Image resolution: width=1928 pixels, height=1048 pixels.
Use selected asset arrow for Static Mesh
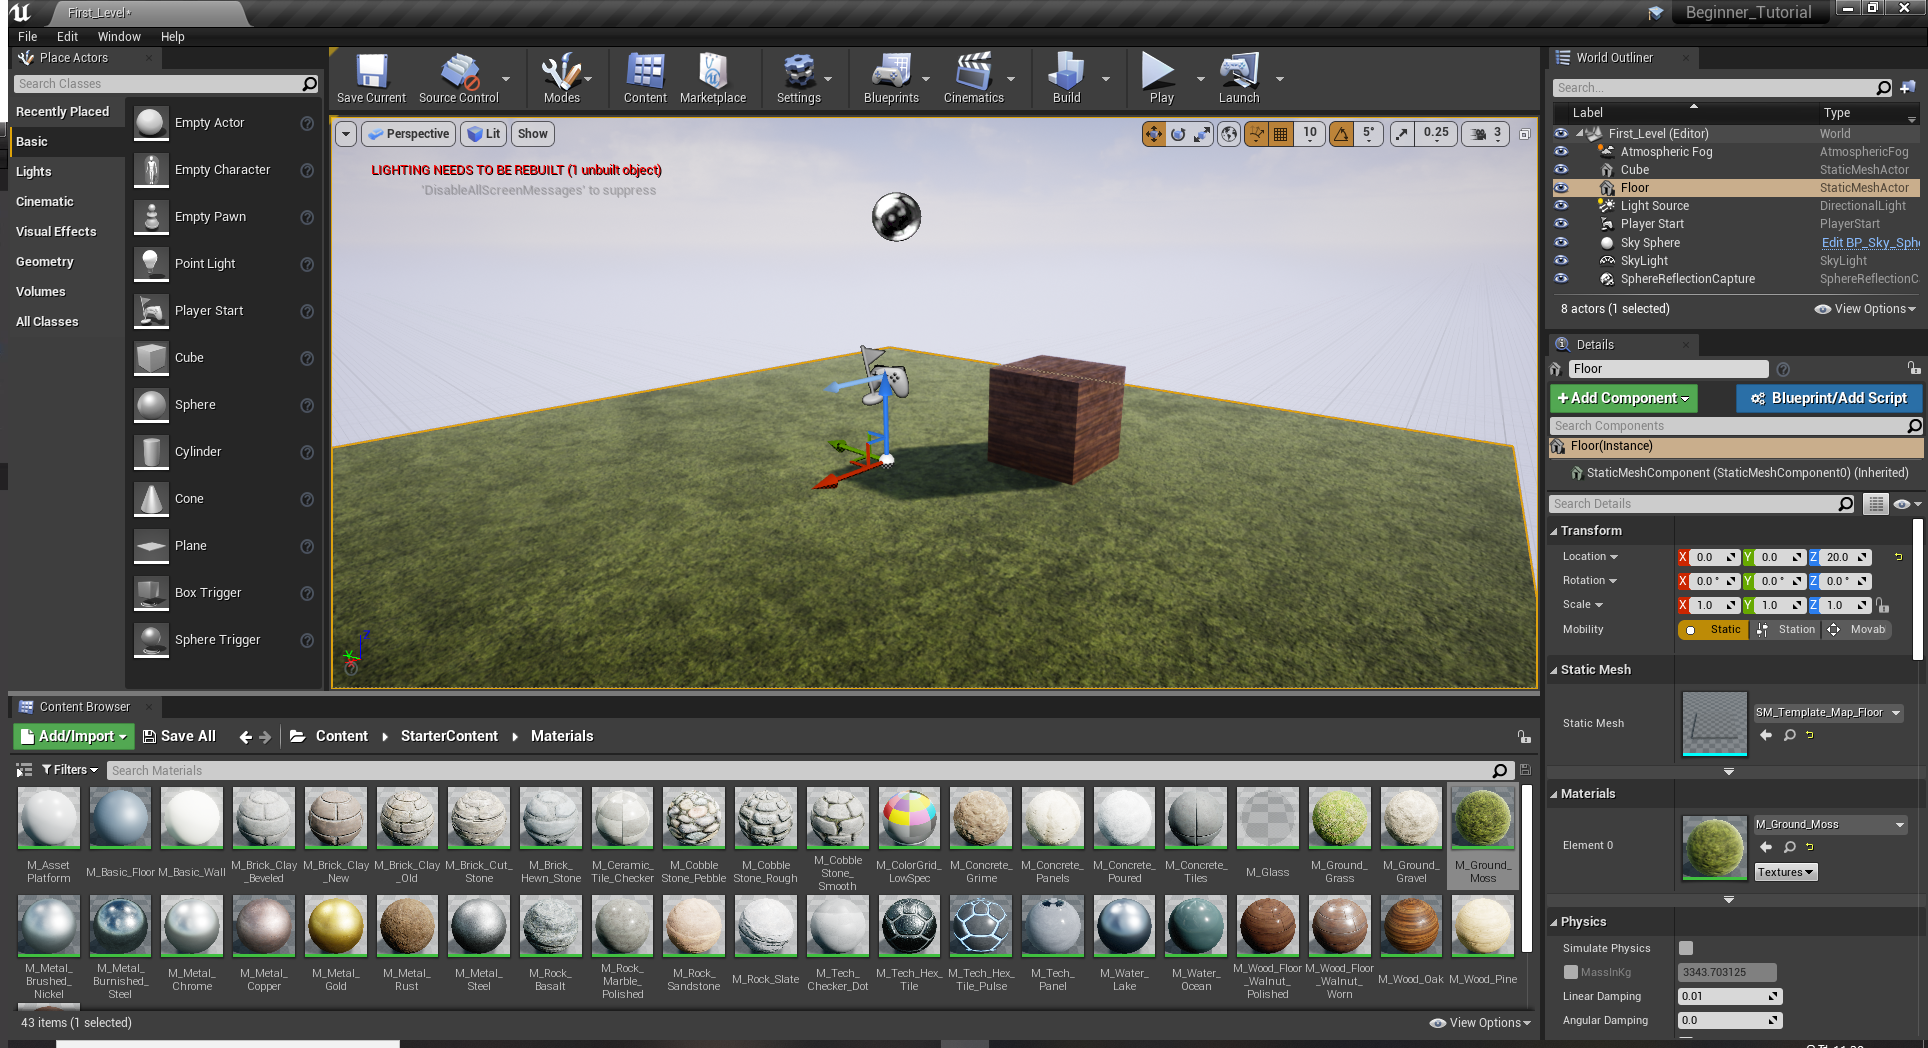pos(1766,735)
